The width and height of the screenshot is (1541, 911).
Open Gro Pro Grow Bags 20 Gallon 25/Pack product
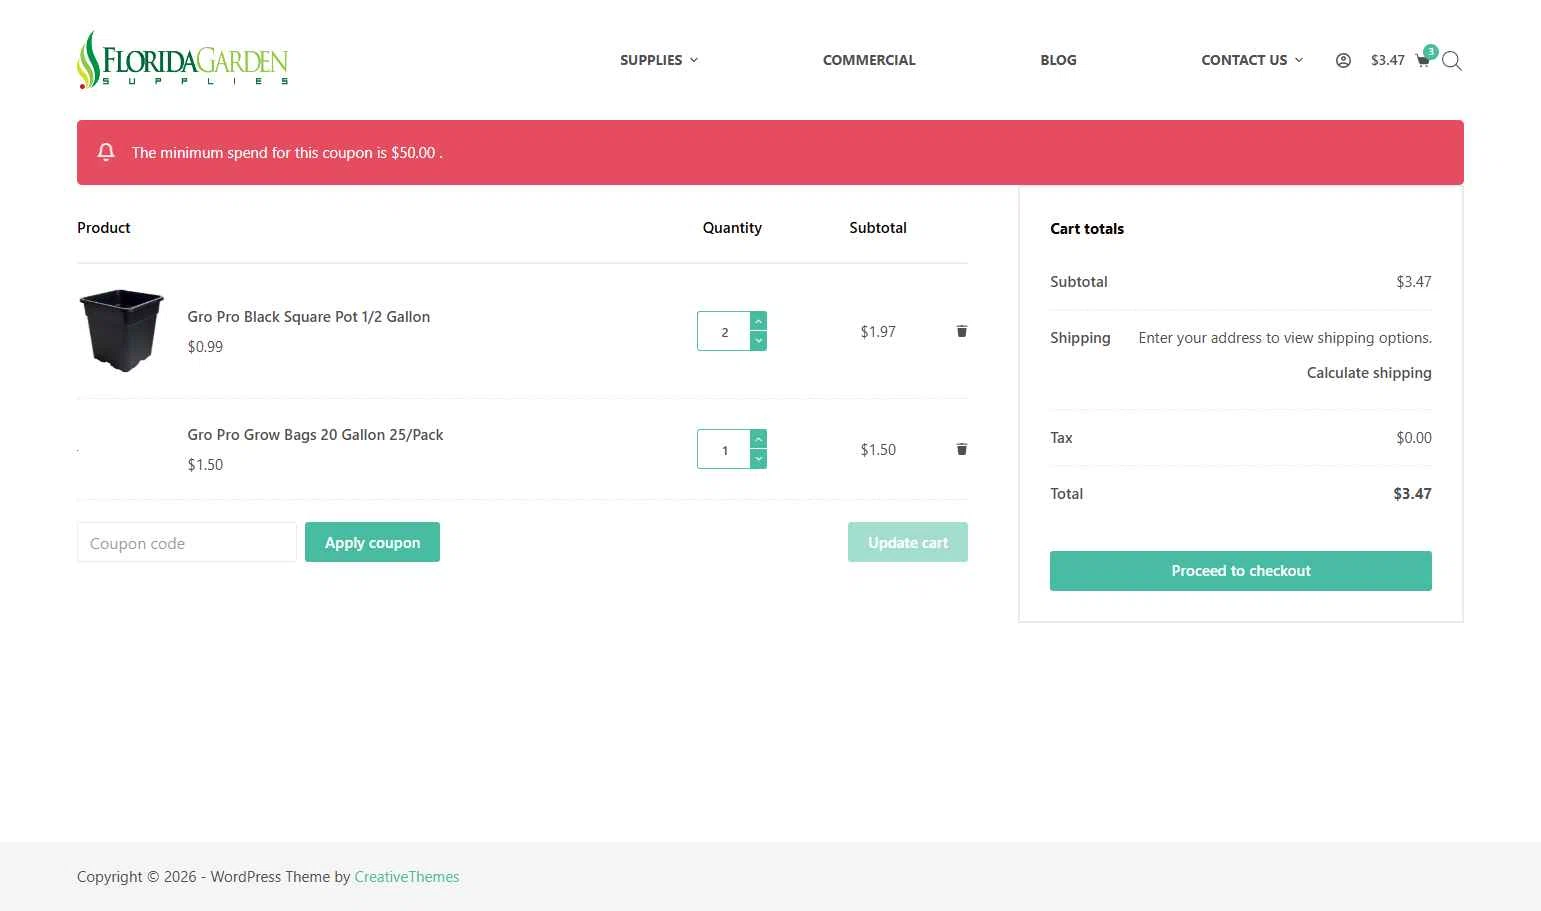(315, 435)
